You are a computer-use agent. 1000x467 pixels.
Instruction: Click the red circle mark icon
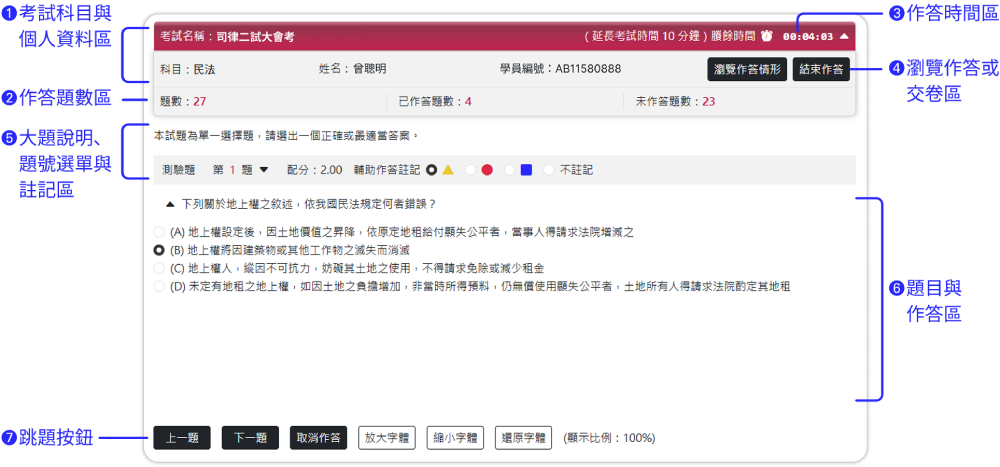(487, 170)
